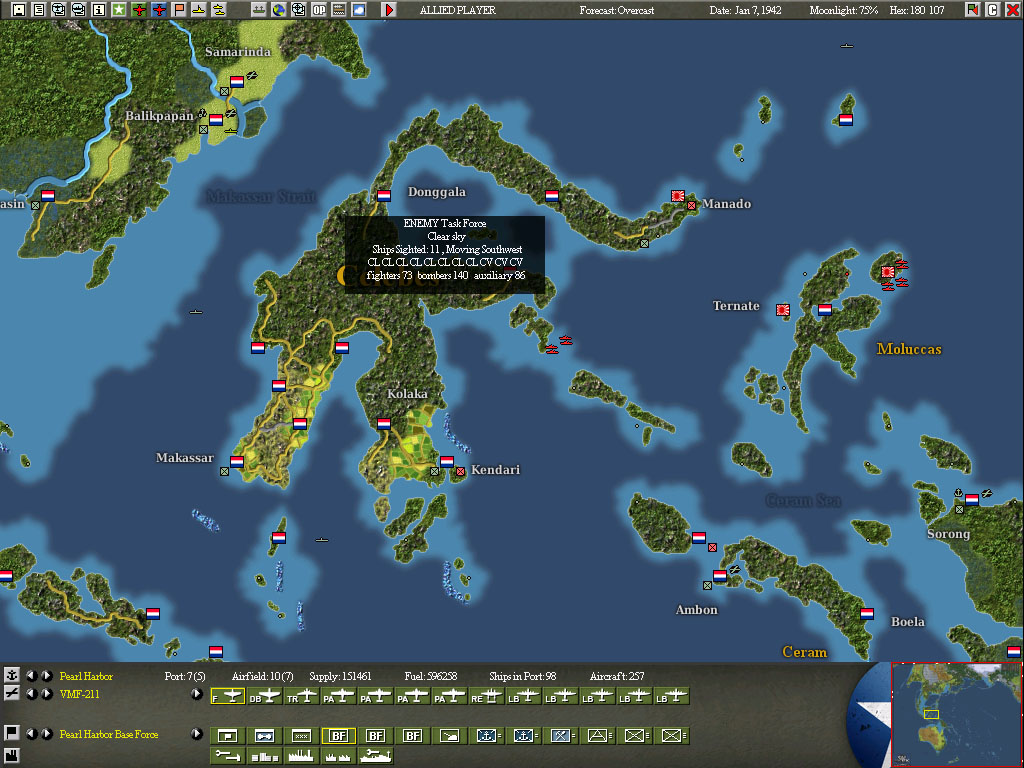Image resolution: width=1024 pixels, height=768 pixels.
Task: Open the document list icon in the top toolbar
Action: tap(39, 10)
